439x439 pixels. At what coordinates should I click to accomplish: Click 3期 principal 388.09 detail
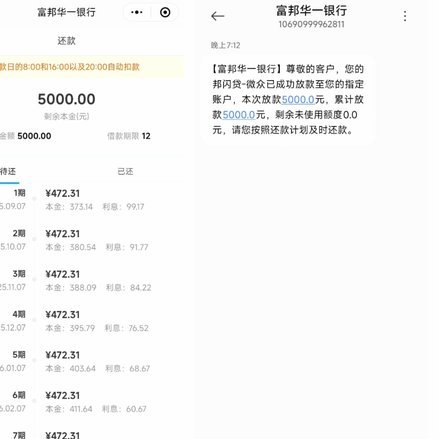[71, 288]
